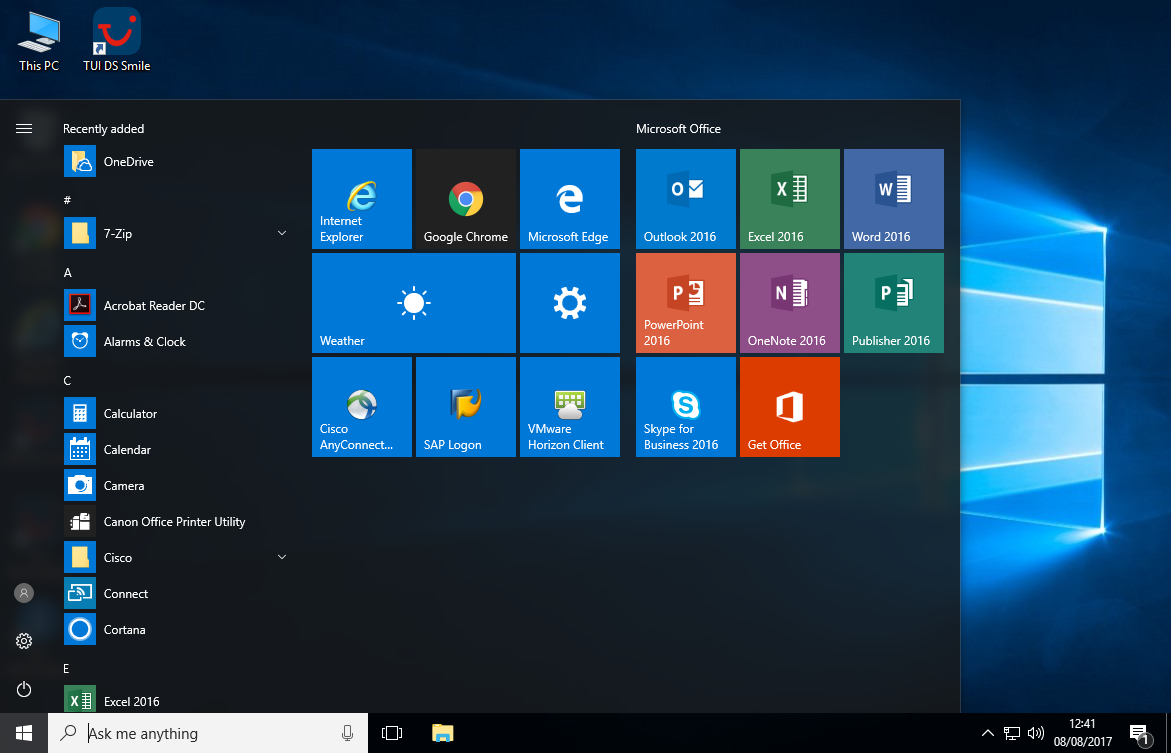1171x753 pixels.
Task: Open the Internet Explorer tile
Action: [x=361, y=199]
